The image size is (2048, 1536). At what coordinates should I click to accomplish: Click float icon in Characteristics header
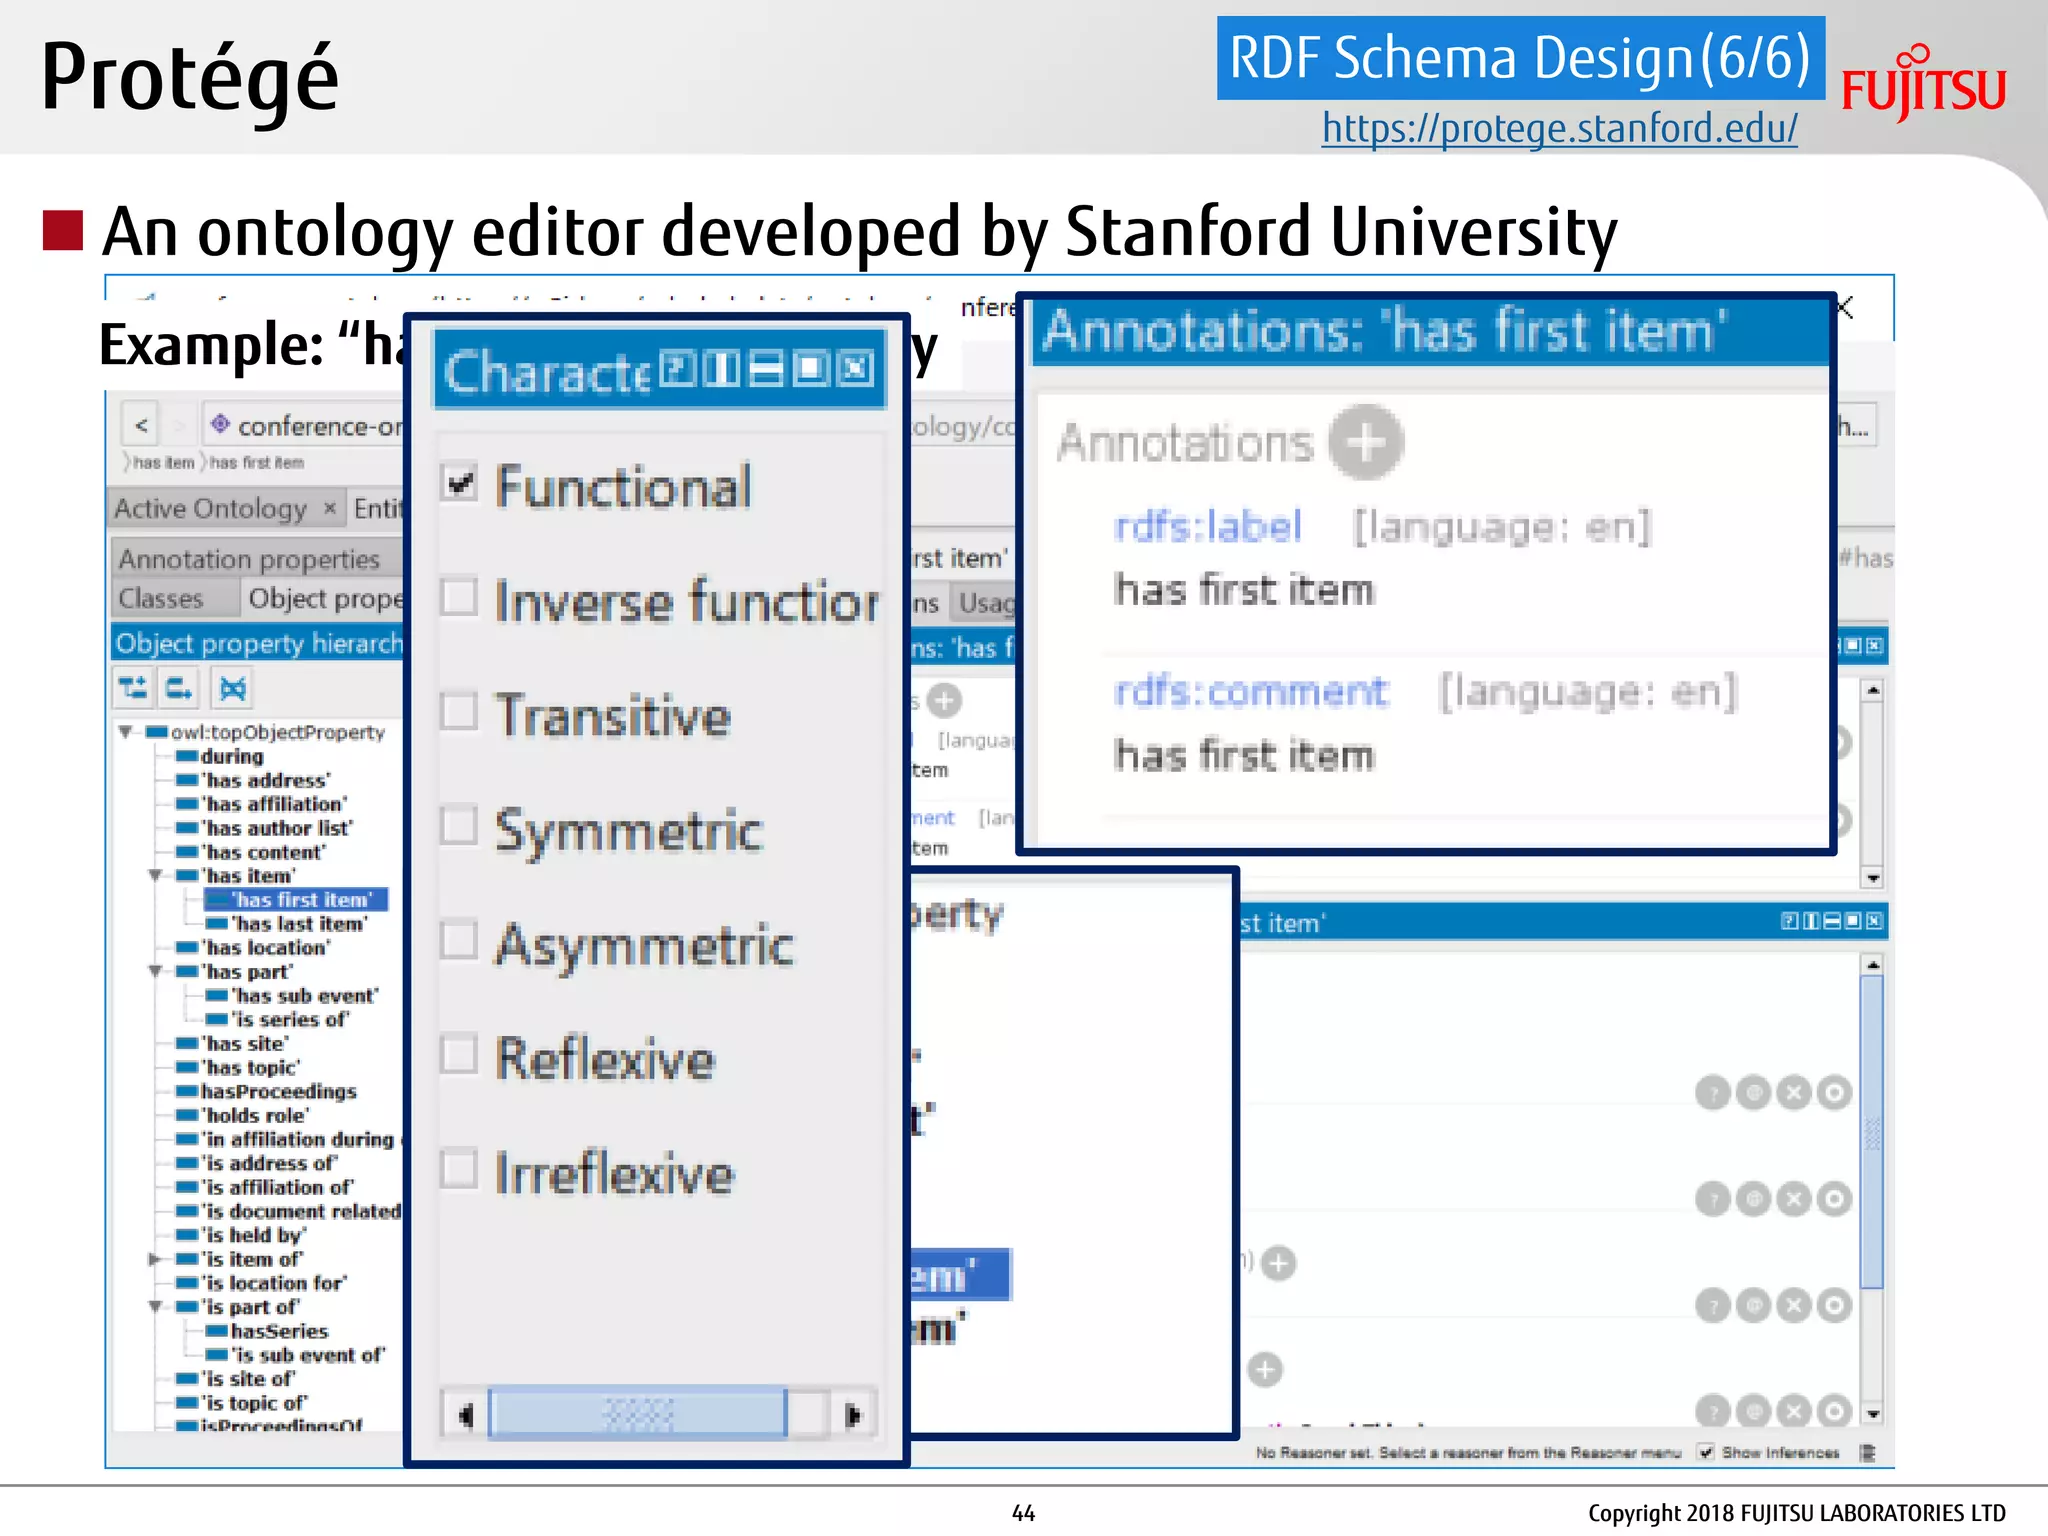(x=810, y=369)
